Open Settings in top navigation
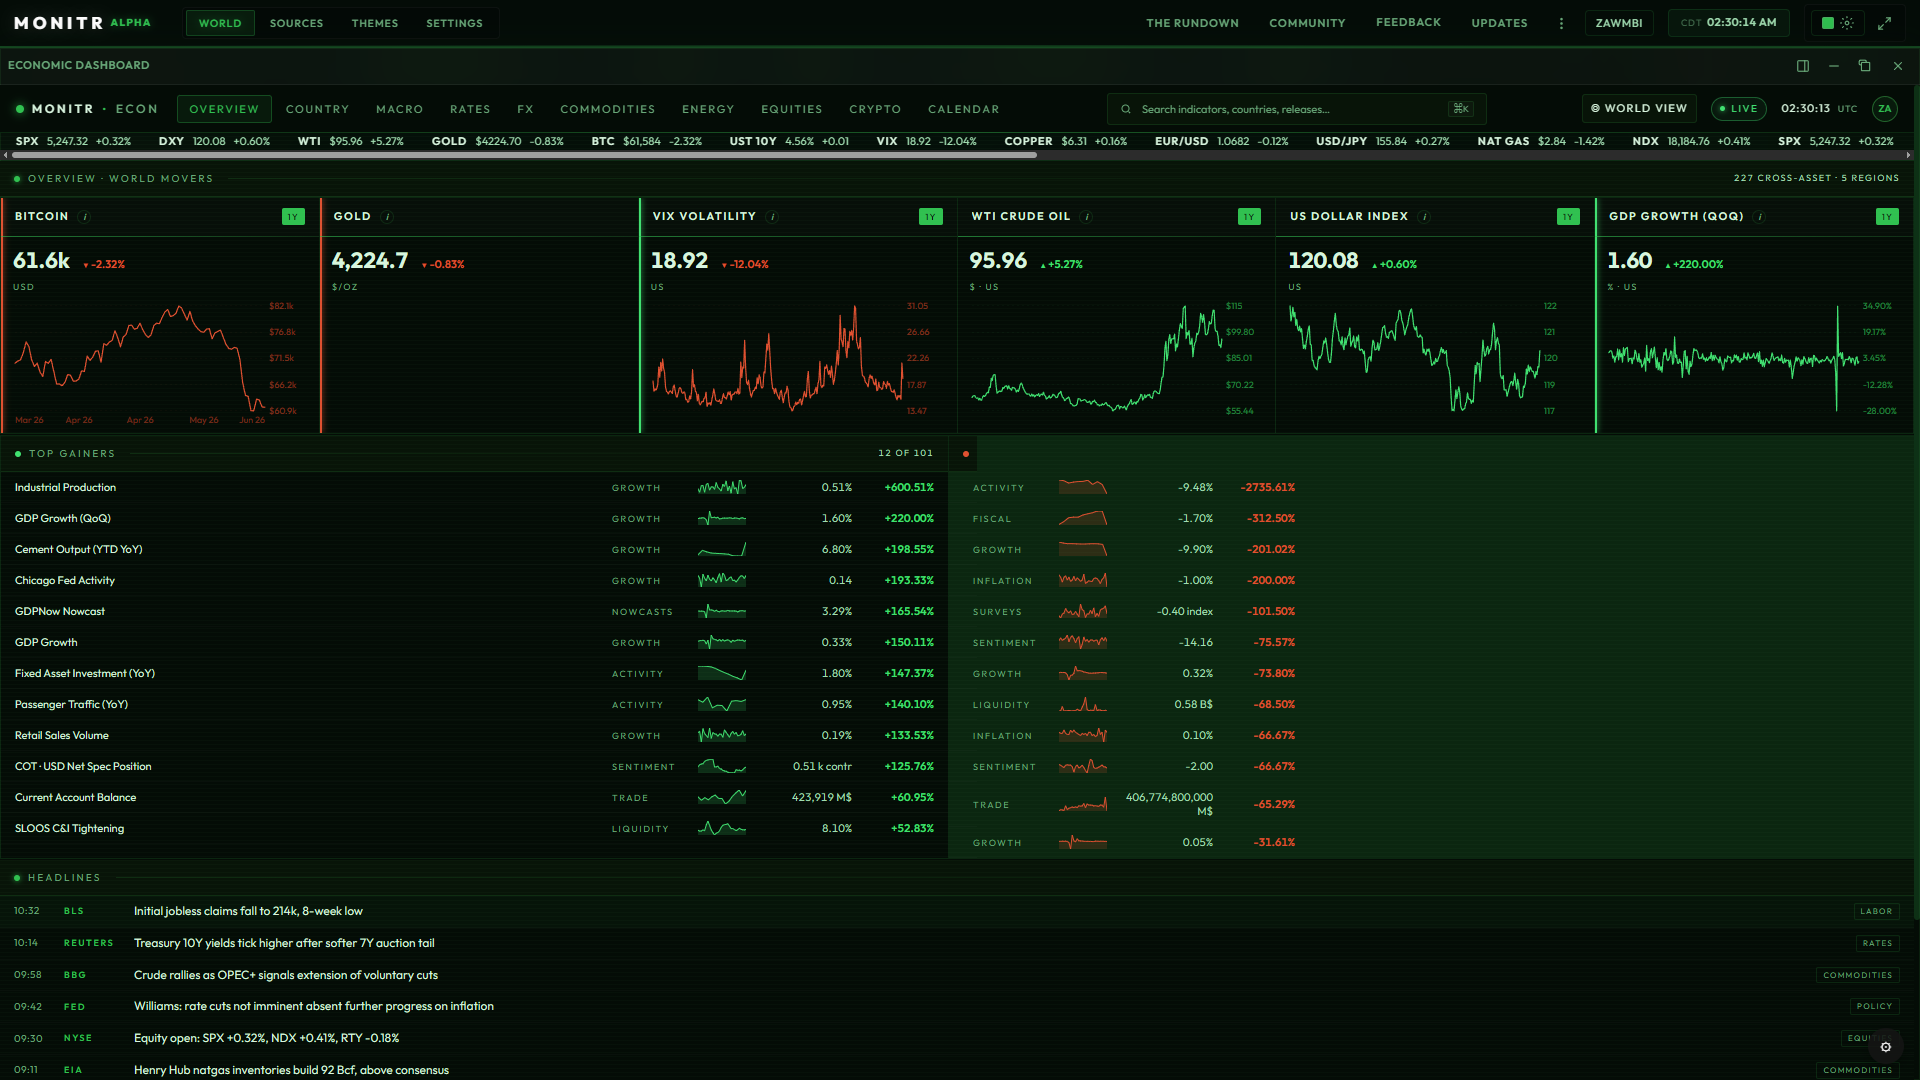 [x=454, y=23]
